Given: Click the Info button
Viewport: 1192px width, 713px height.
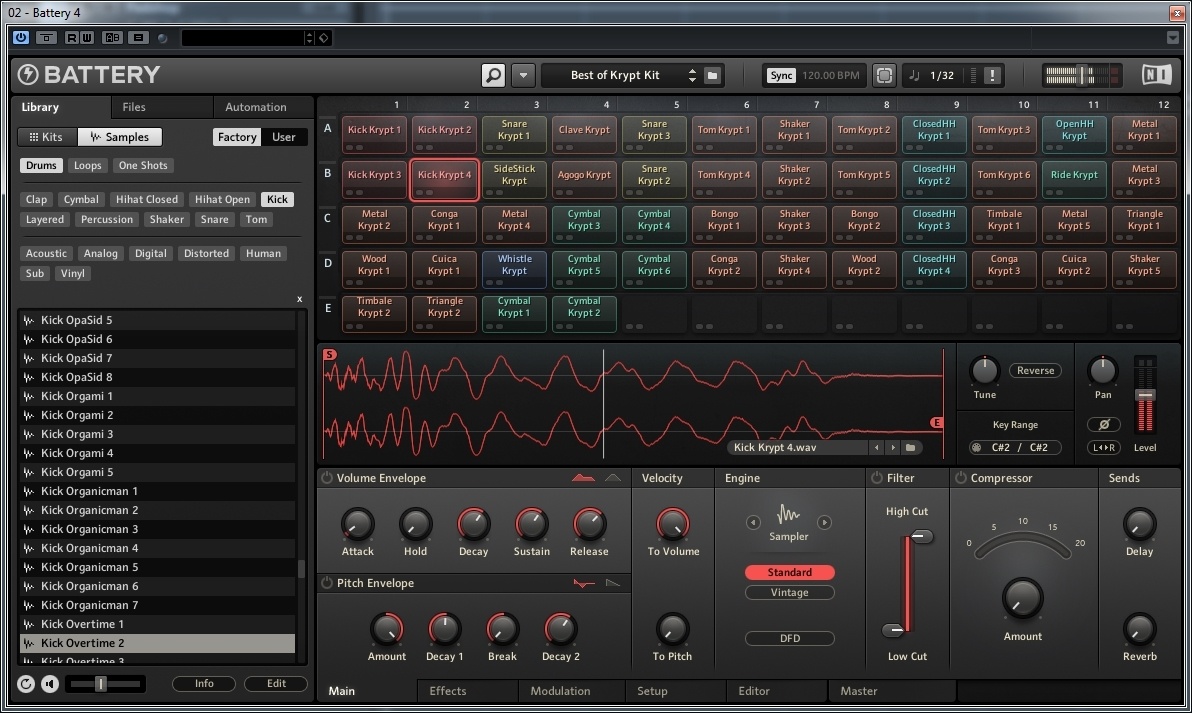Looking at the screenshot, I should click(204, 683).
